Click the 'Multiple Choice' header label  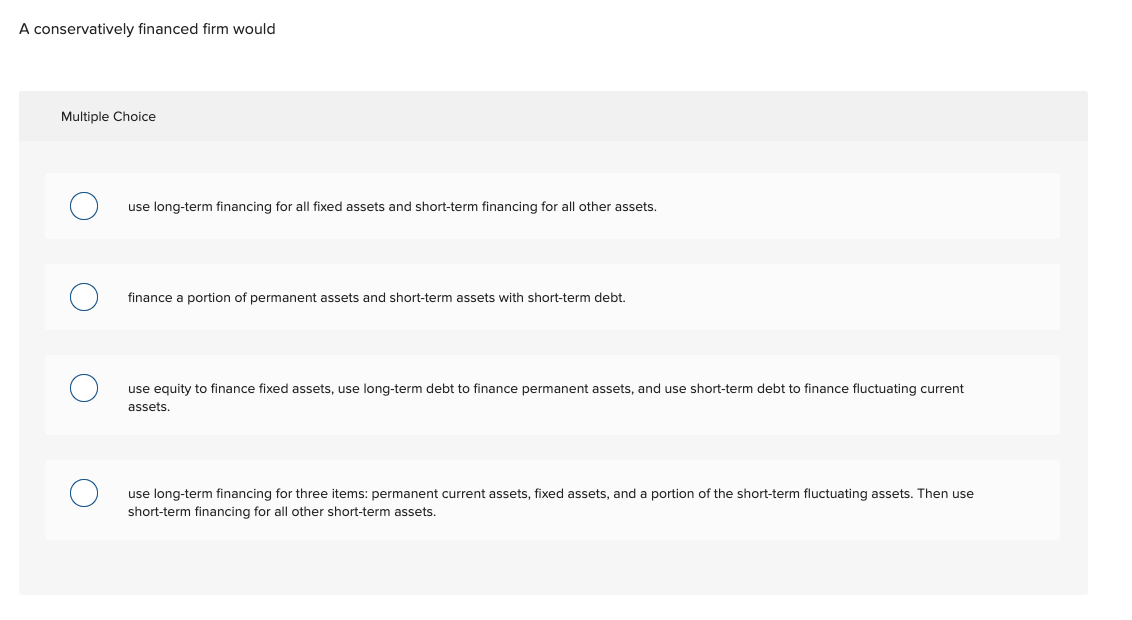pos(108,117)
